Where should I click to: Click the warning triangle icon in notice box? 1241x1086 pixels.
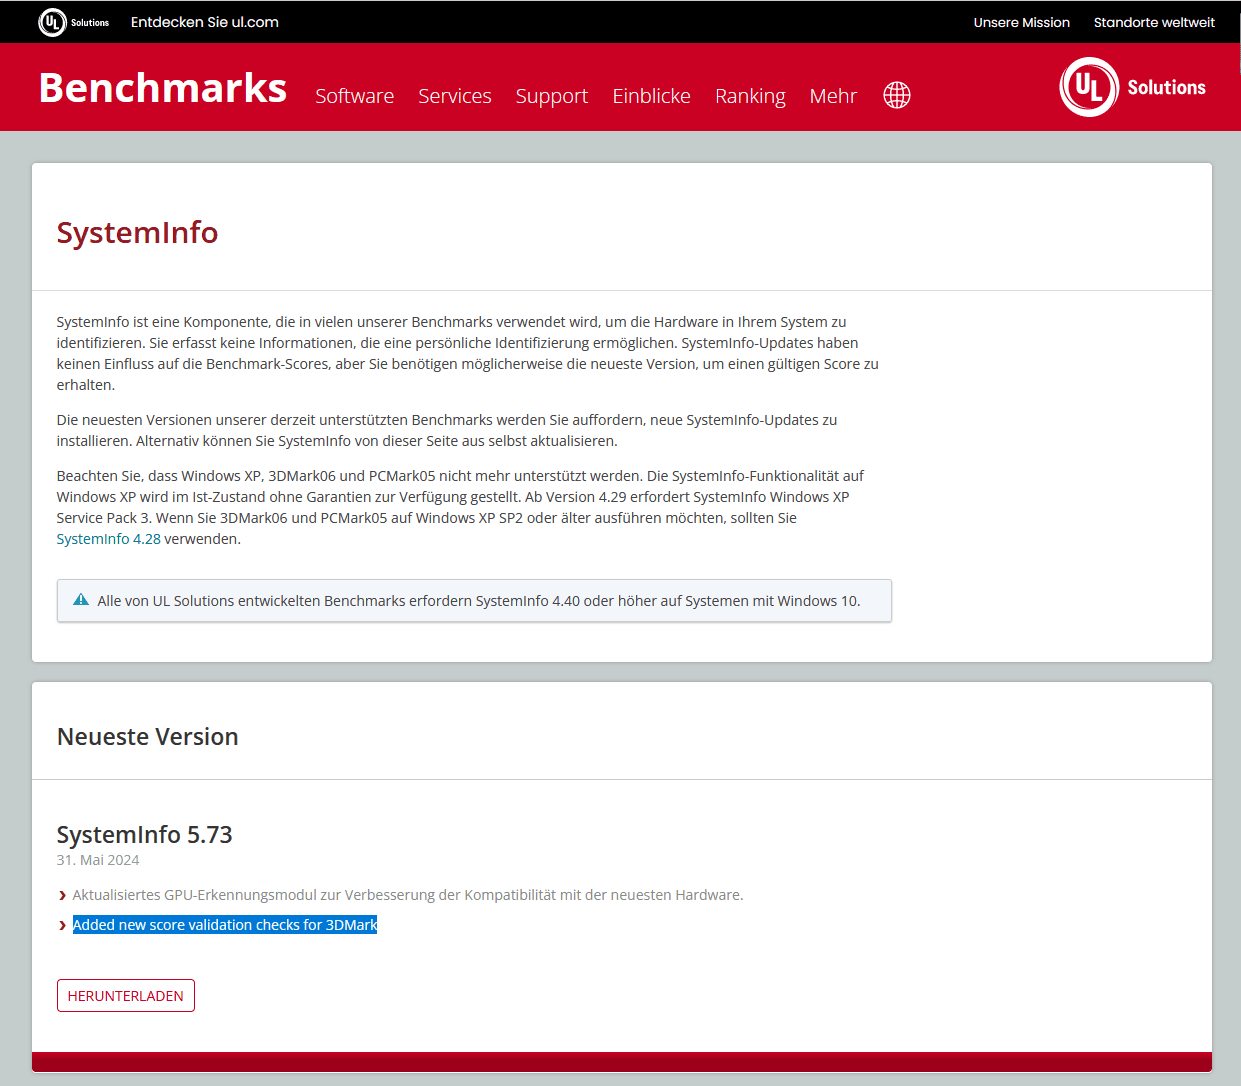point(81,600)
